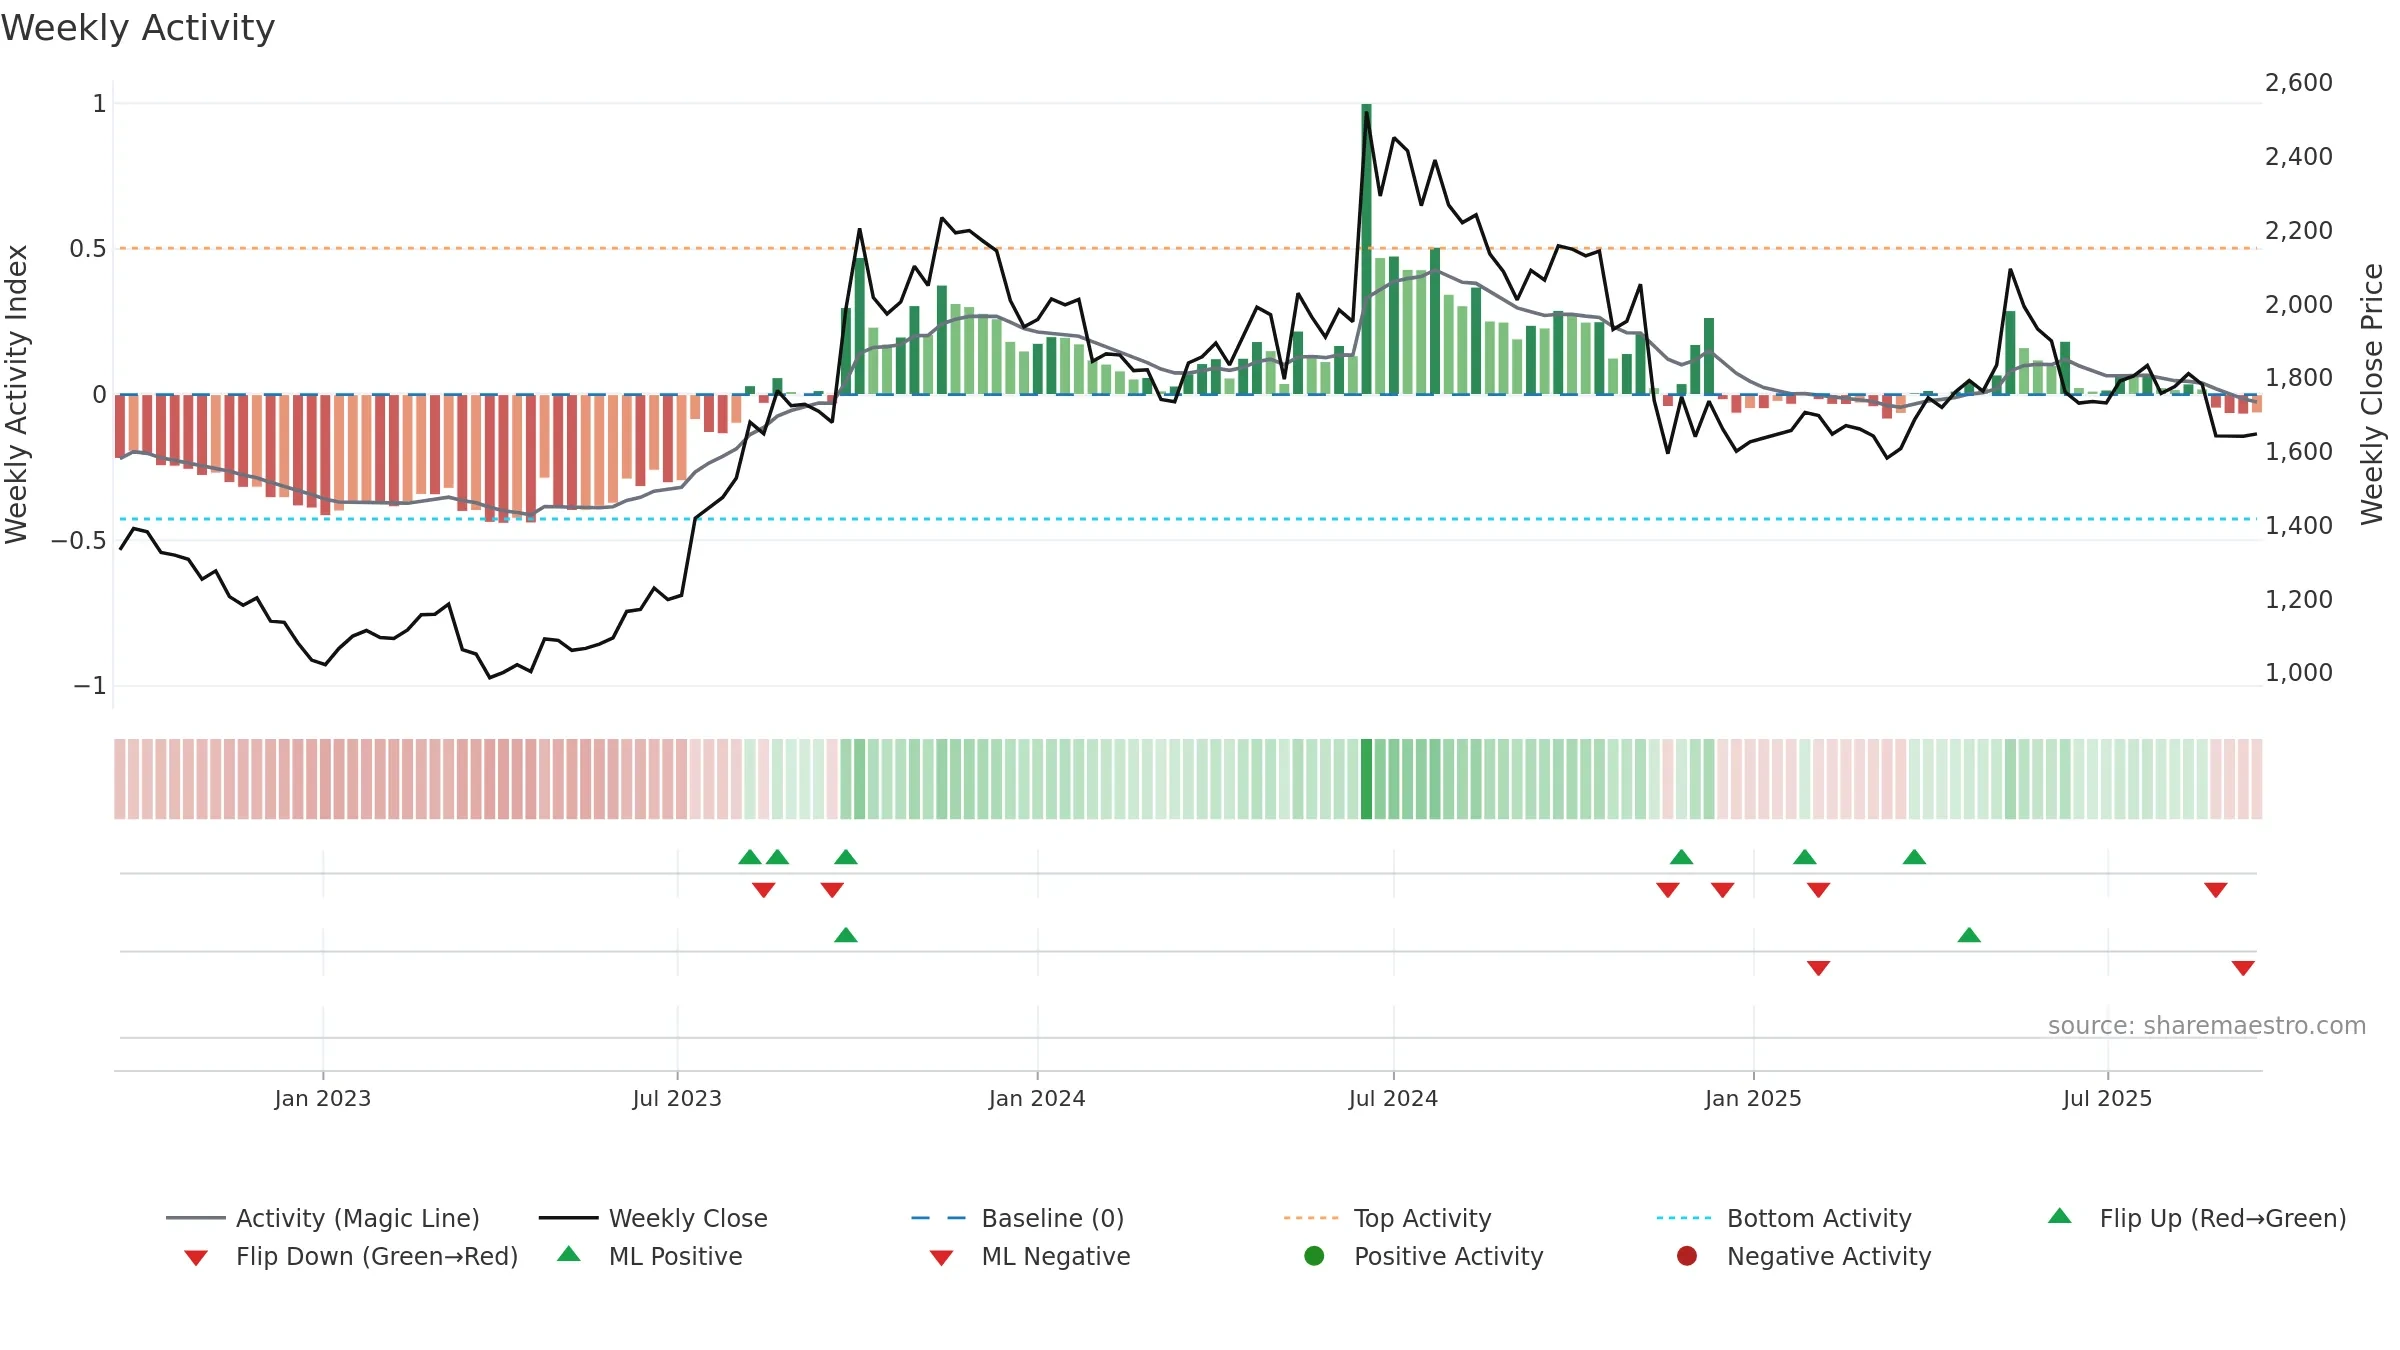Image resolution: width=2400 pixels, height=1350 pixels.
Task: Toggle the Weekly Close legend entry
Action: pyautogui.click(x=653, y=1218)
